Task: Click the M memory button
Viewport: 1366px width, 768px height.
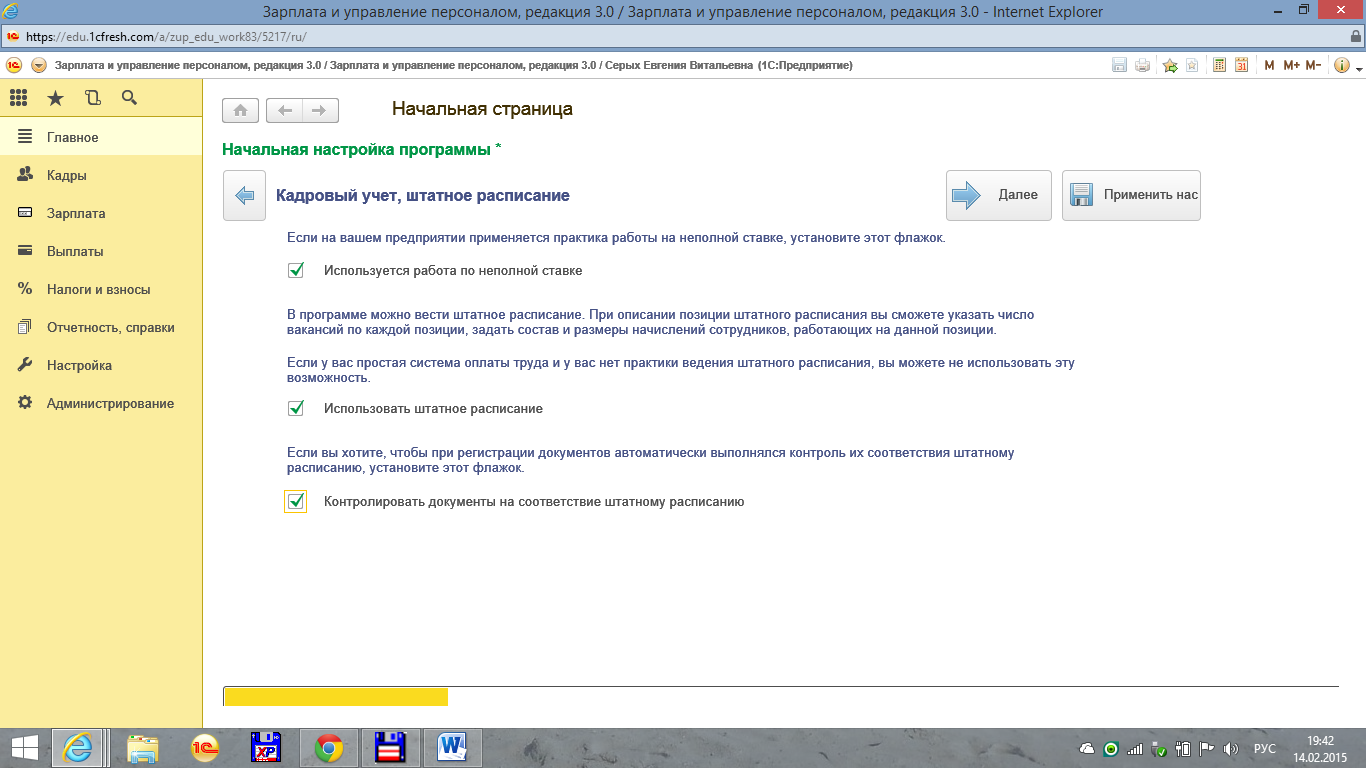Action: pyautogui.click(x=1269, y=65)
